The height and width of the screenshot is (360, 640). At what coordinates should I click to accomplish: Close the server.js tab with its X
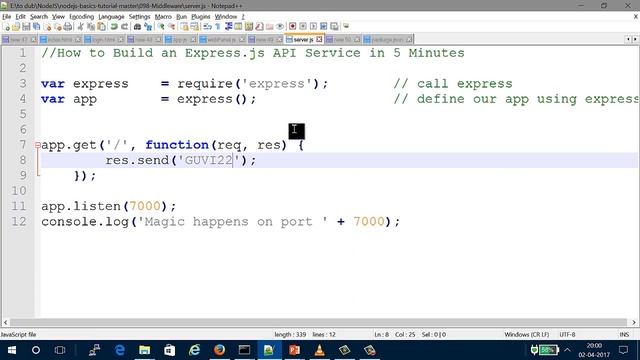point(319,40)
